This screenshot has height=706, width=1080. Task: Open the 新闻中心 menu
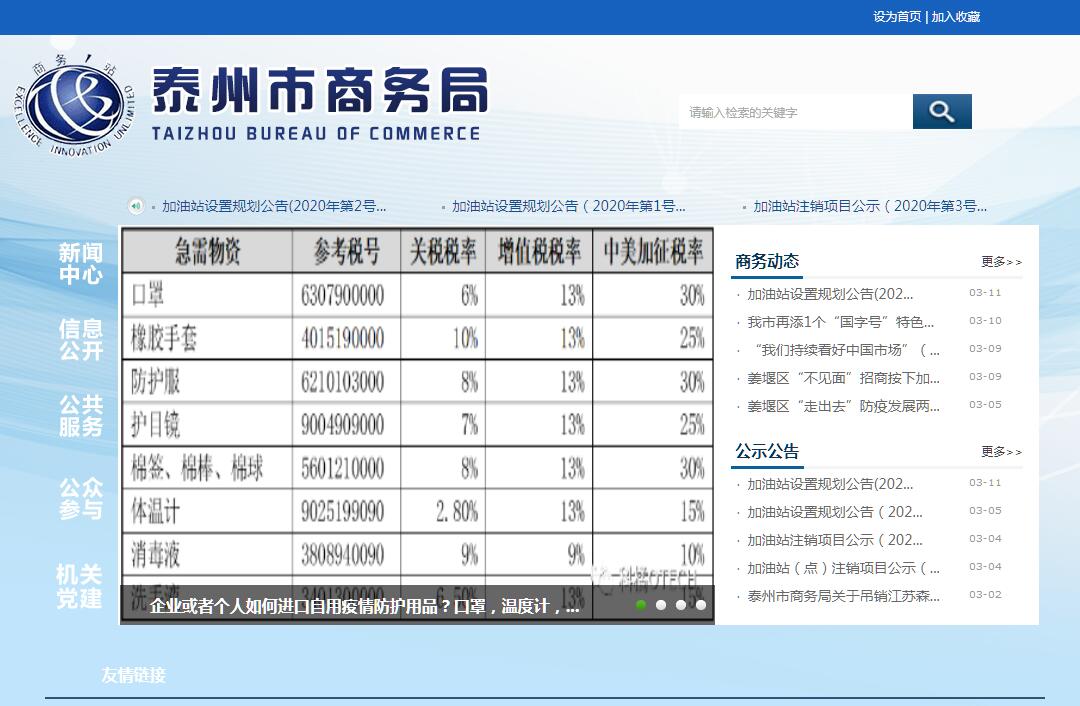[80, 264]
